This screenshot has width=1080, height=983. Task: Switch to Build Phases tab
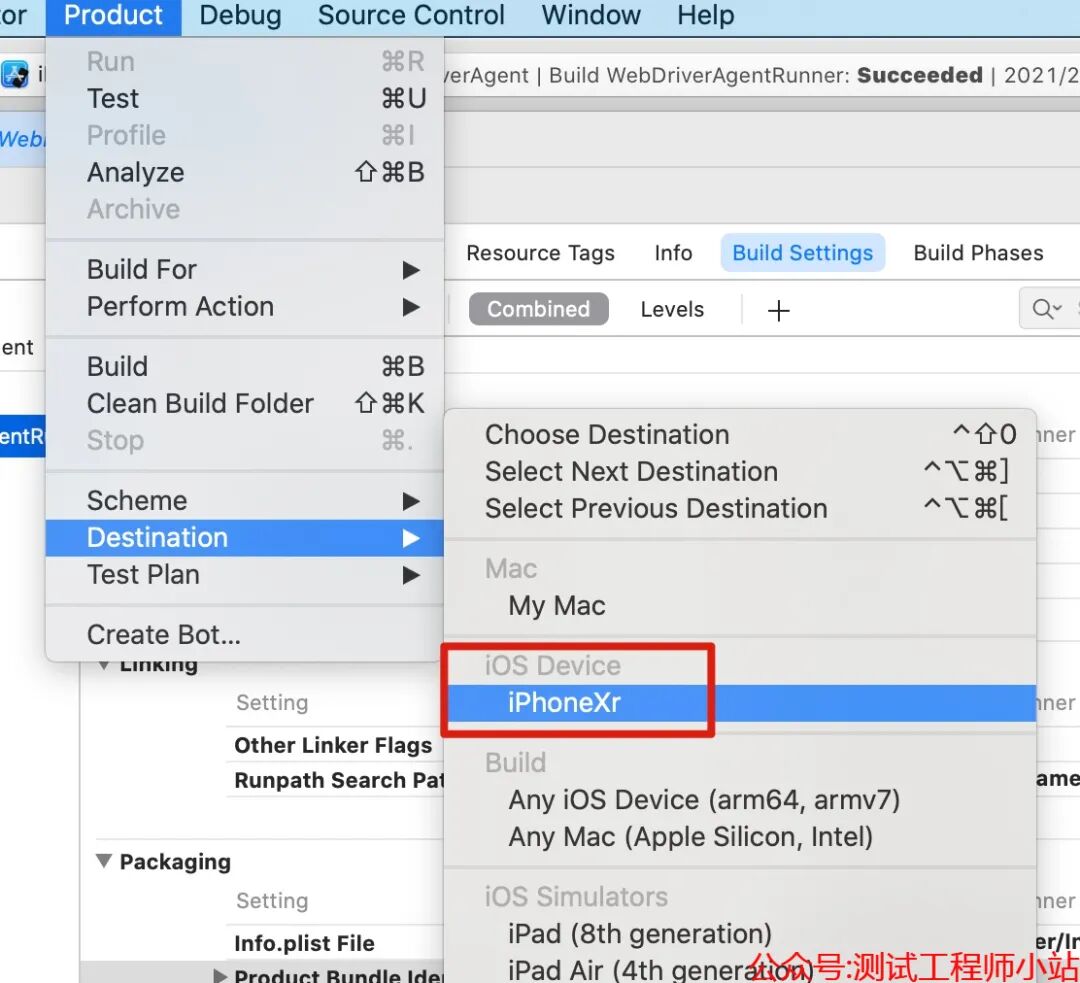tap(978, 253)
